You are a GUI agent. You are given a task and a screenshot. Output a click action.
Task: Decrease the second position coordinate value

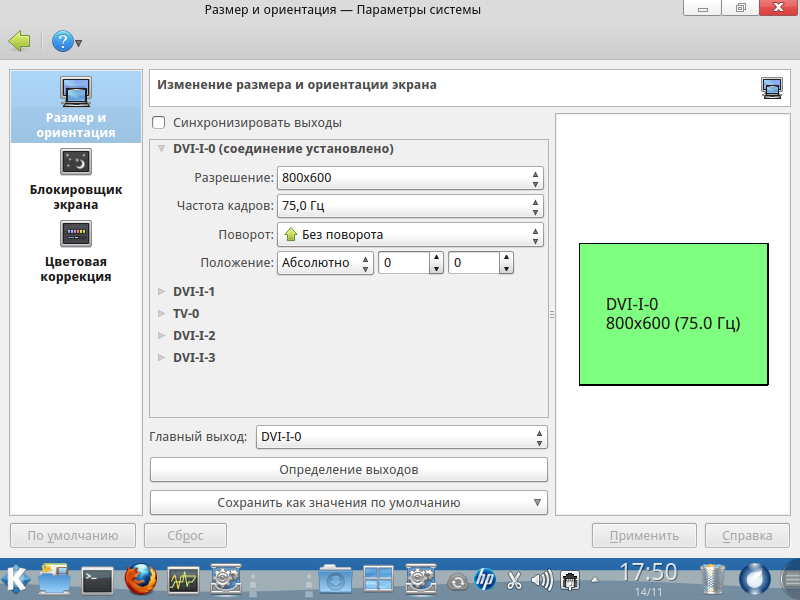(506, 268)
